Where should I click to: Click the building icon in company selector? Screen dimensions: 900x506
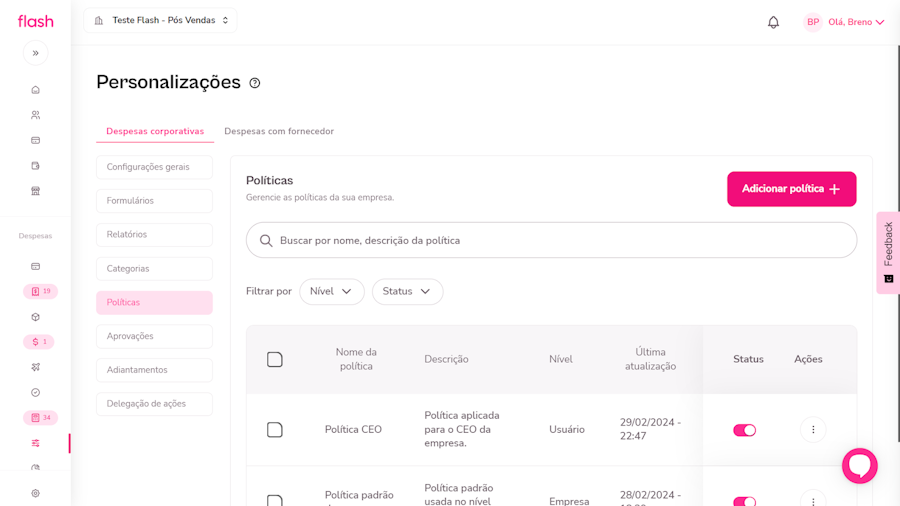tap(99, 21)
